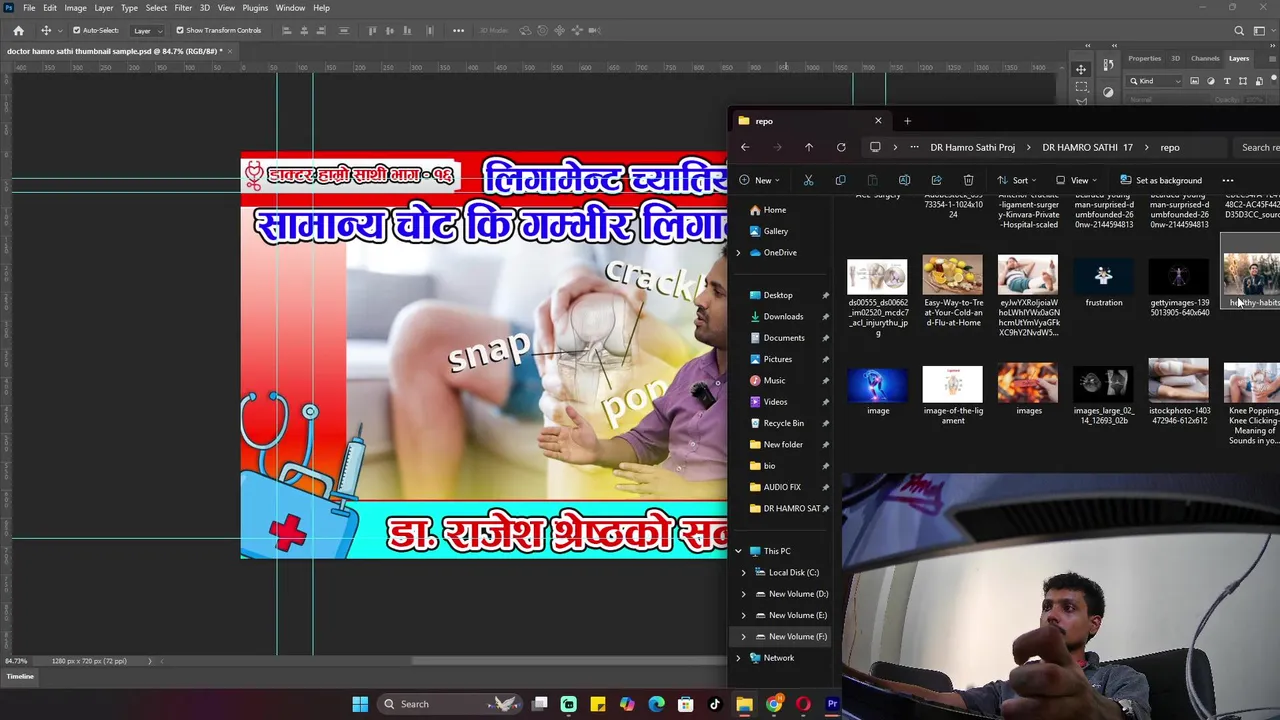This screenshot has width=1280, height=720.
Task: Open the Timeline panel tab
Action: click(20, 677)
